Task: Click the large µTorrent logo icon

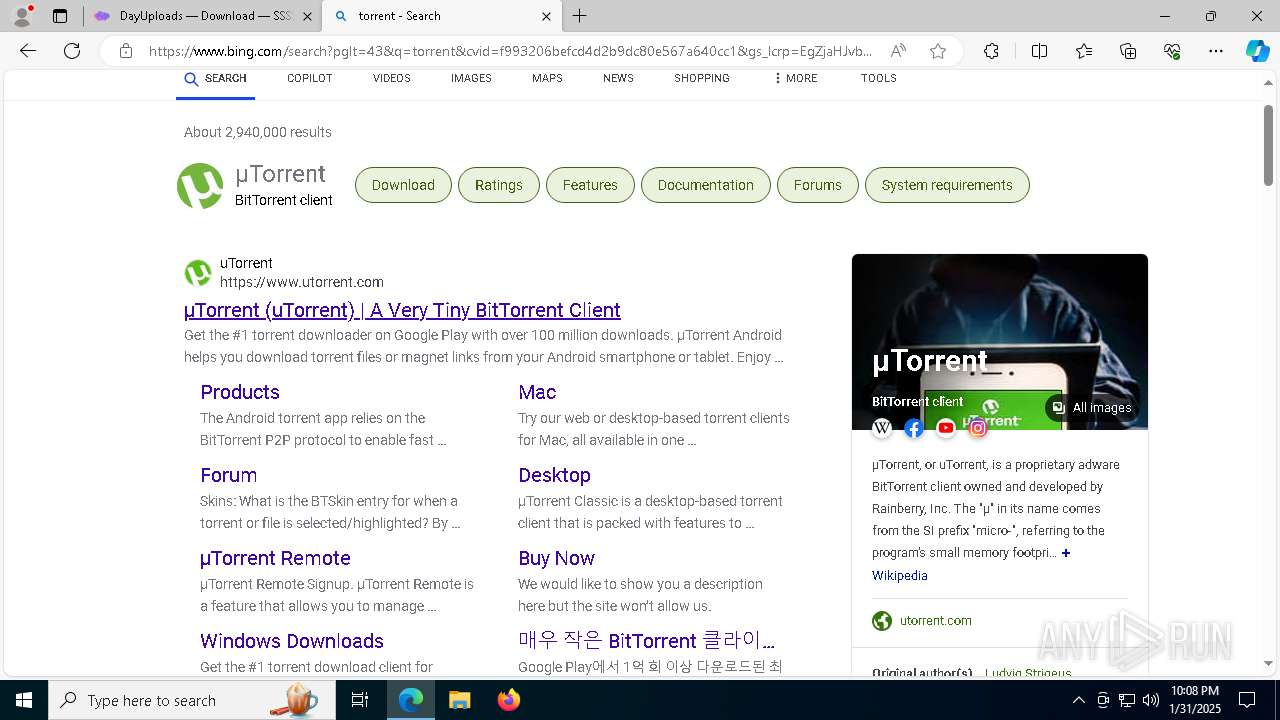Action: [x=200, y=186]
